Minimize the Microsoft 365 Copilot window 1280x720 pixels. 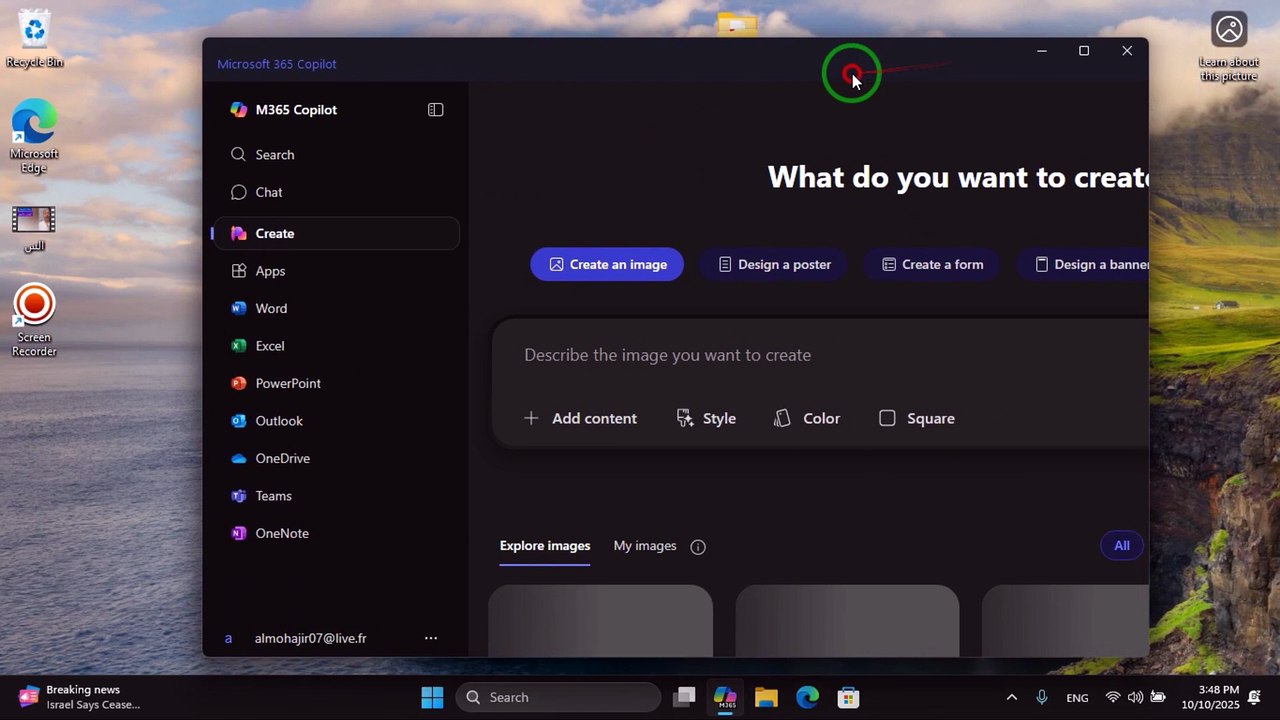pos(1041,51)
